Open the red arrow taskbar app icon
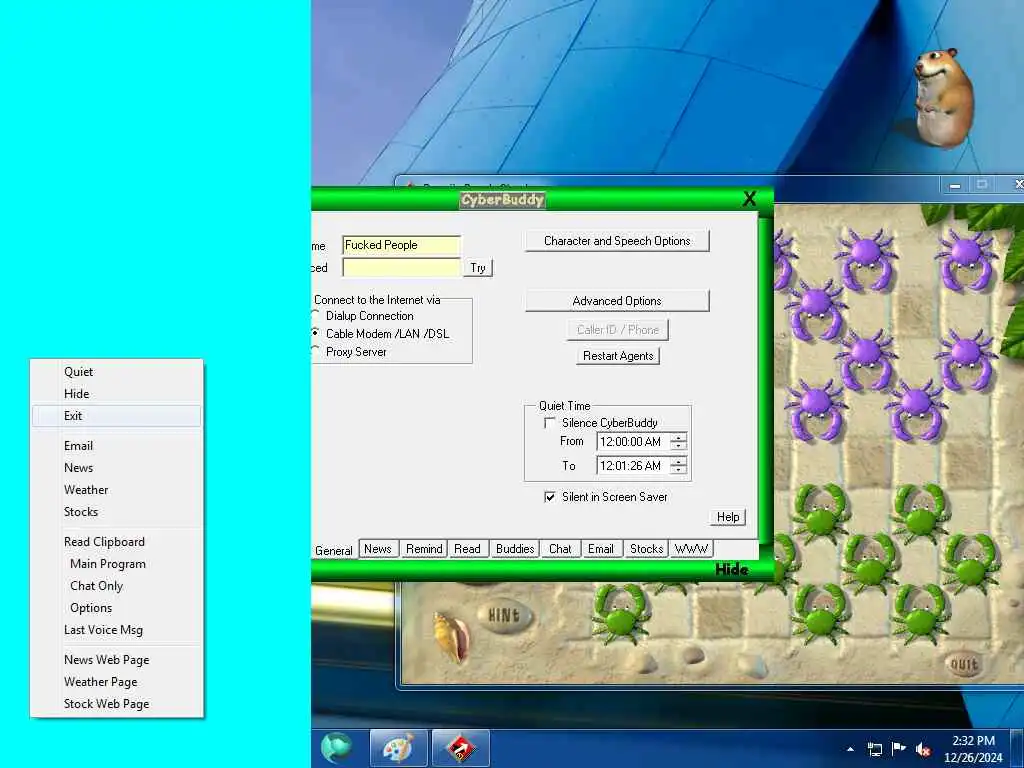This screenshot has width=1024, height=768. 461,748
